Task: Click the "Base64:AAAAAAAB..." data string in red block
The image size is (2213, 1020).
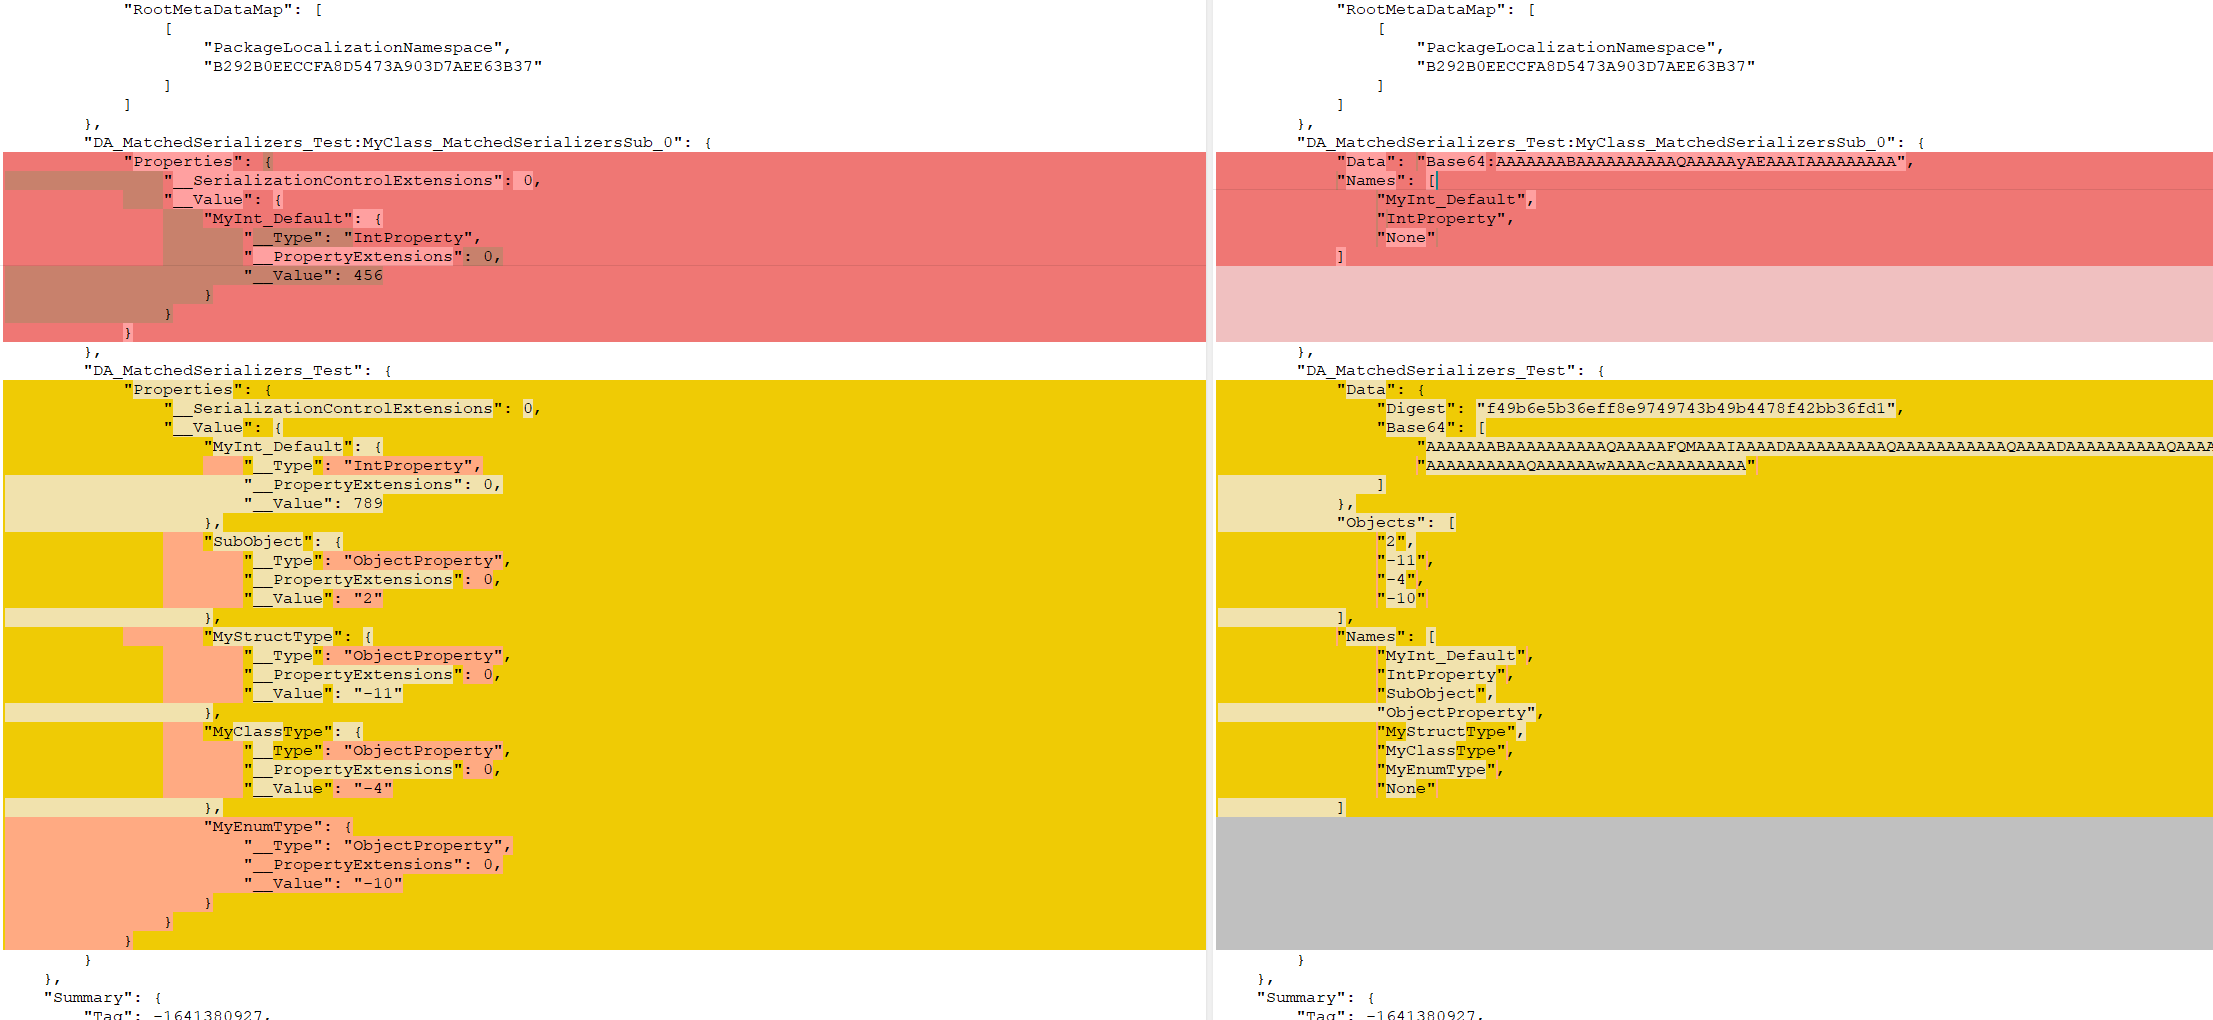Action: coord(1660,162)
